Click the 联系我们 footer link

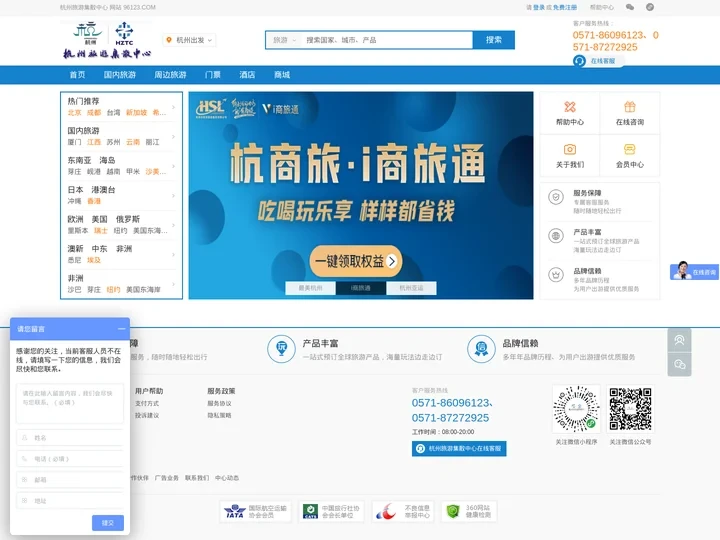tap(197, 478)
